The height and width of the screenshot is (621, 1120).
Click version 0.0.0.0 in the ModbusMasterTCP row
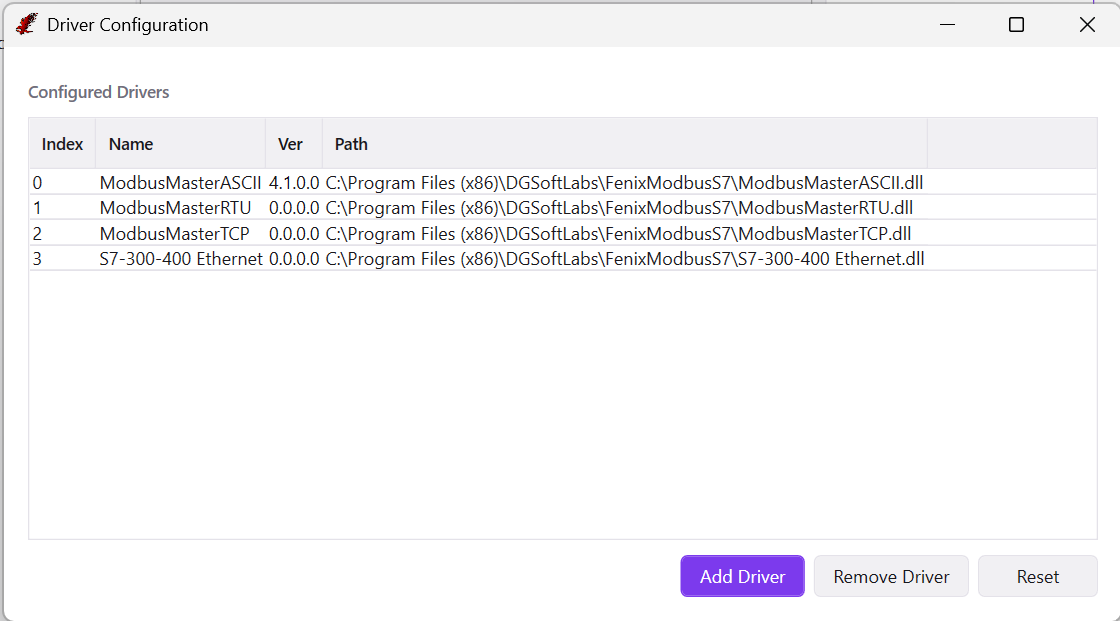click(294, 234)
